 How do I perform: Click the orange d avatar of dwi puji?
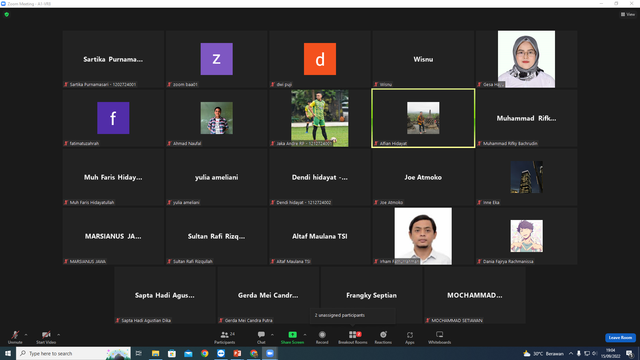point(320,59)
